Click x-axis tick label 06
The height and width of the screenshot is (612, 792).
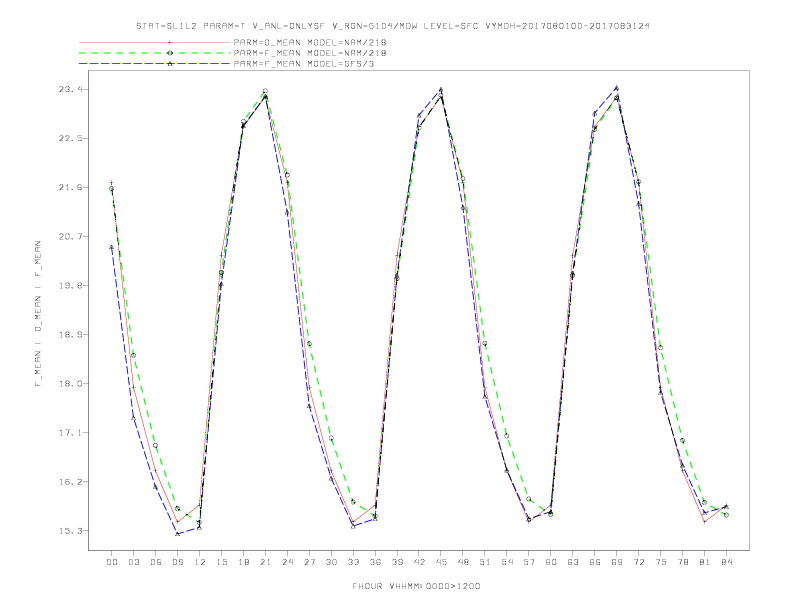[156, 562]
